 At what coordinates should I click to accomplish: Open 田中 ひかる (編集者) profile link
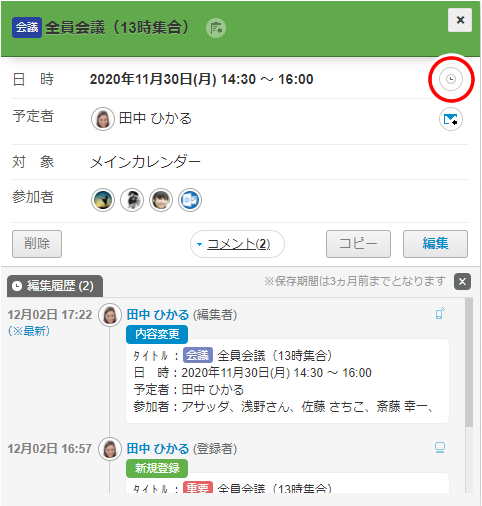point(158,315)
